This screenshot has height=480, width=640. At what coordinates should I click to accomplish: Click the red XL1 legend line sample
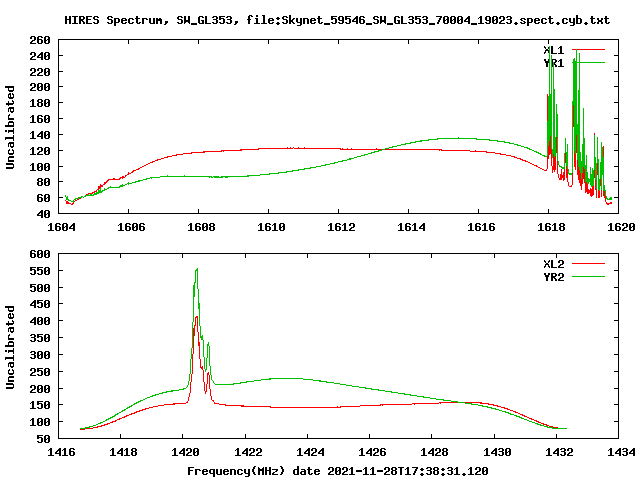pyautogui.click(x=588, y=49)
